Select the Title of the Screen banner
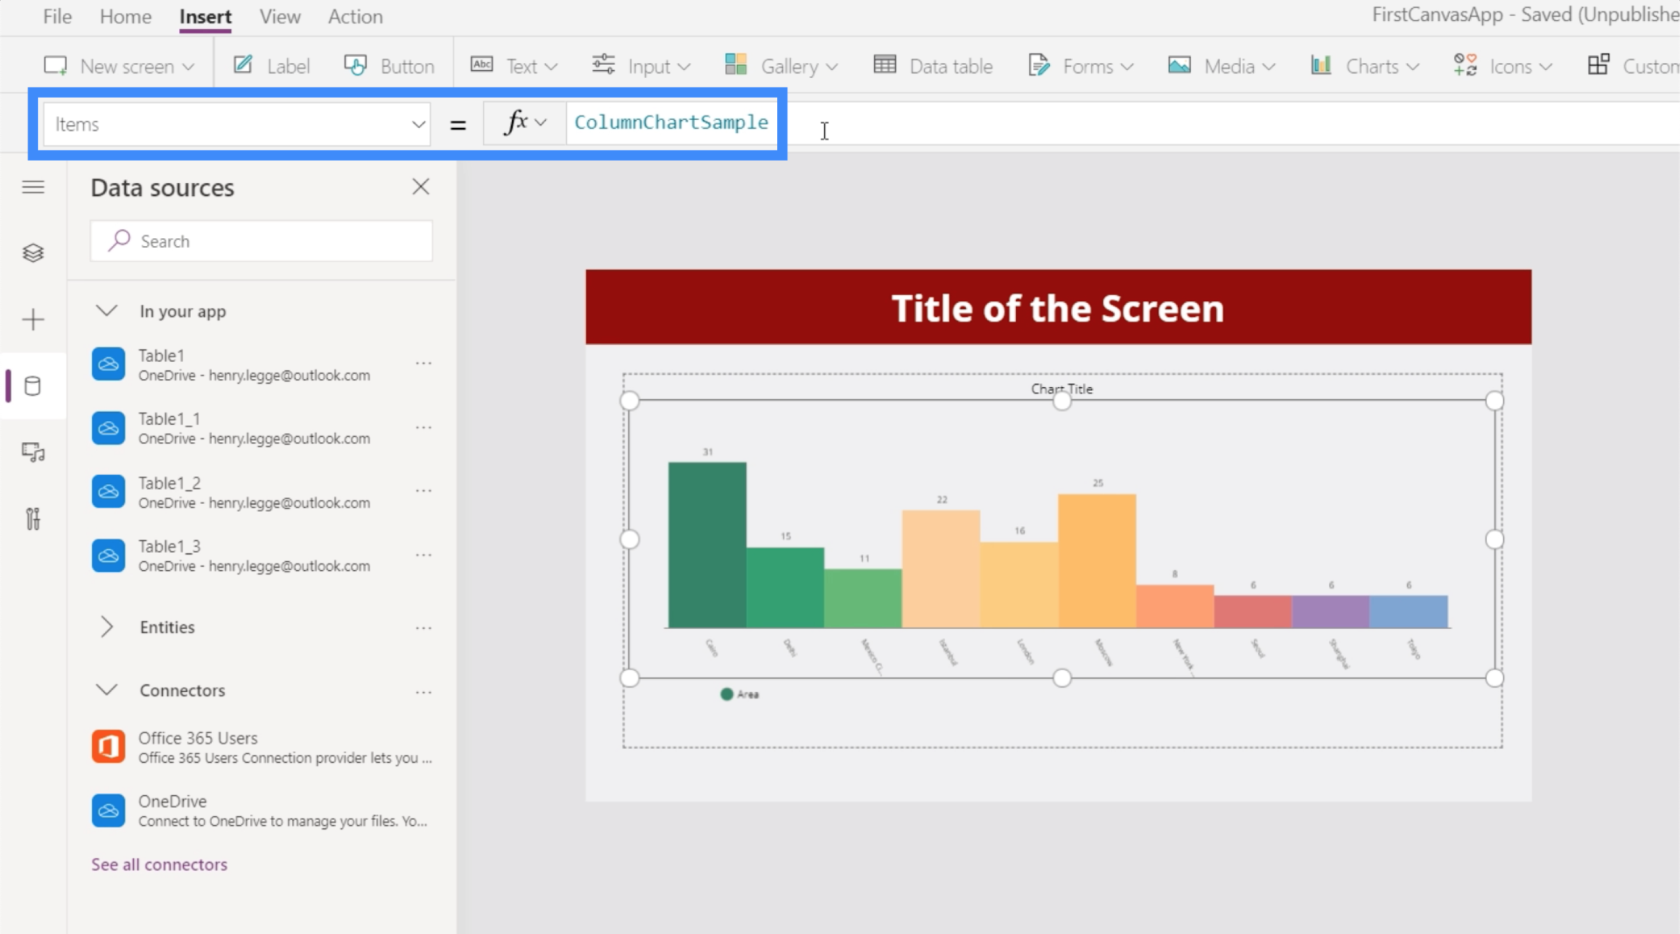Screen dimensions: 1680x934 point(1058,307)
